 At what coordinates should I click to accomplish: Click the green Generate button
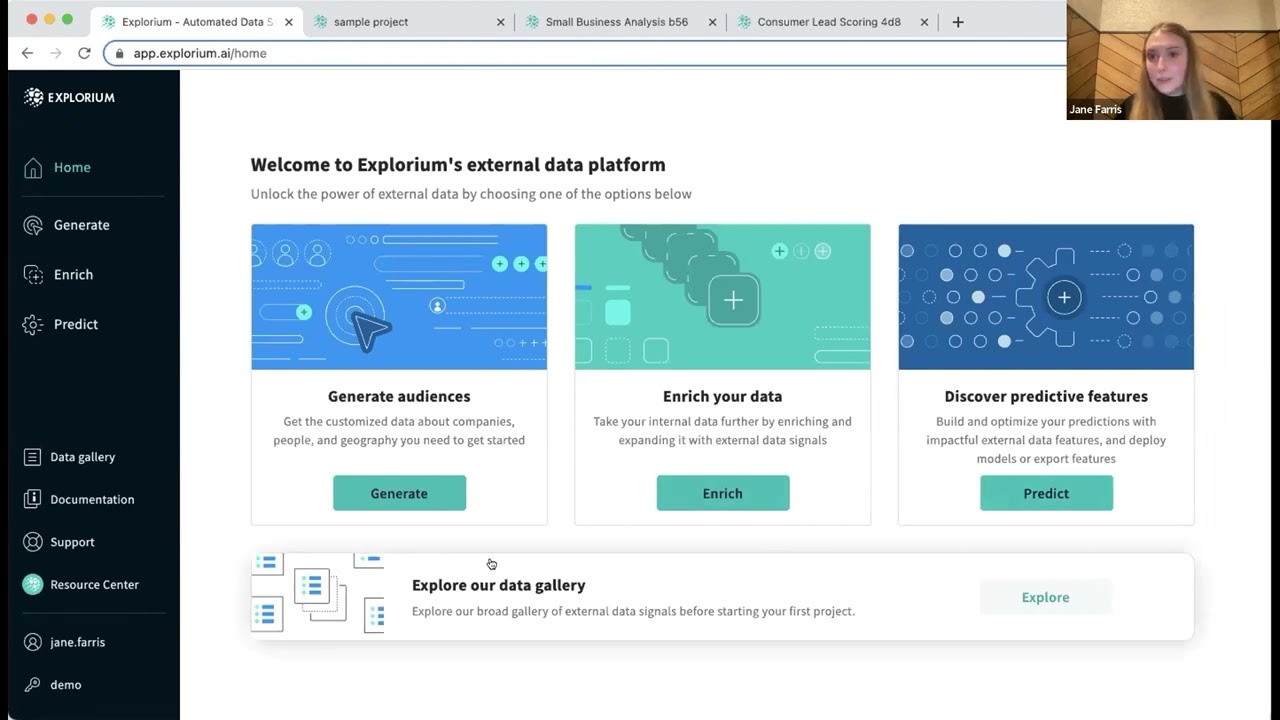[399, 493]
